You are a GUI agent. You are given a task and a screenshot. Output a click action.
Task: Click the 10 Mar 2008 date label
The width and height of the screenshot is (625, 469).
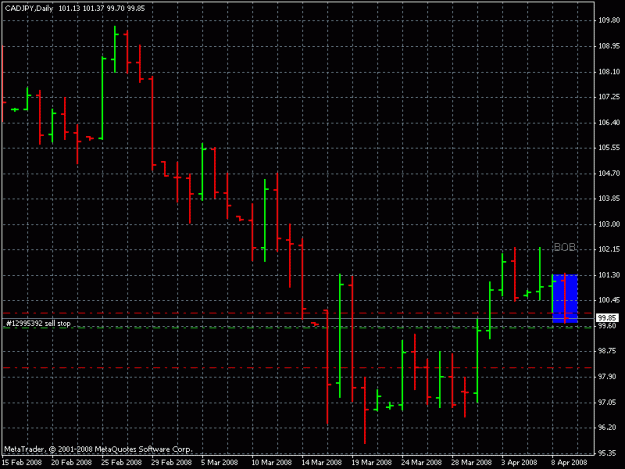pos(271,462)
